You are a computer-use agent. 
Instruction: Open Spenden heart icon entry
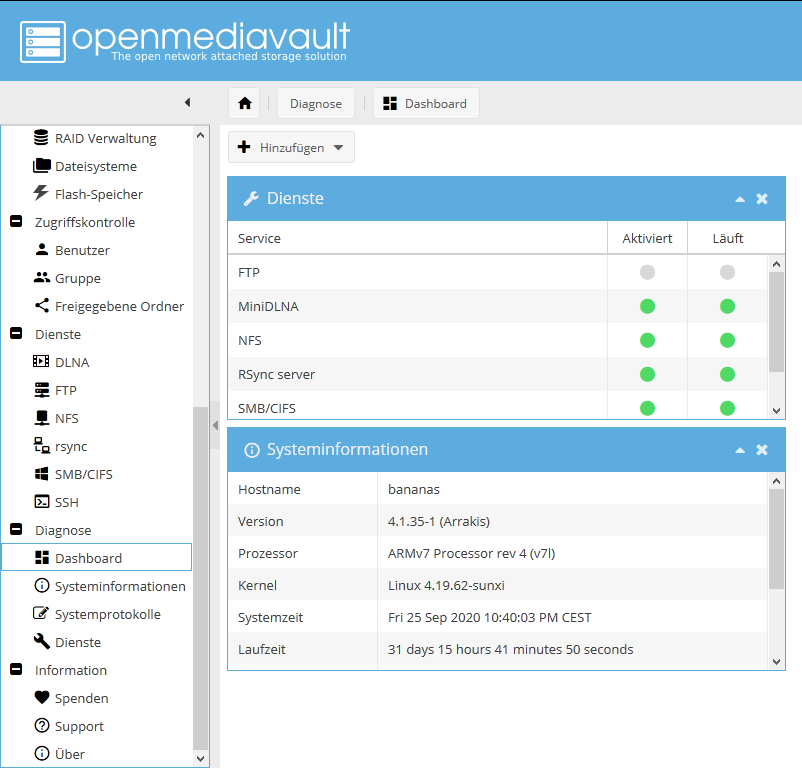click(81, 698)
